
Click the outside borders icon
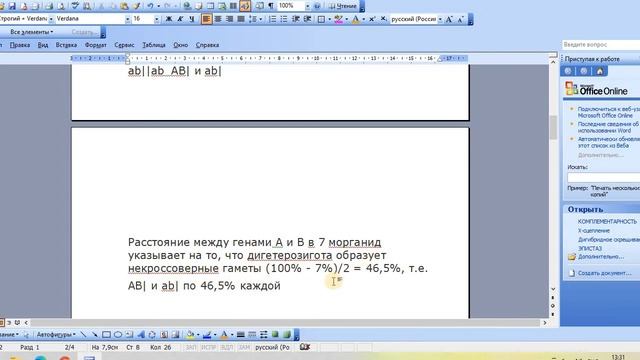pos(321,19)
